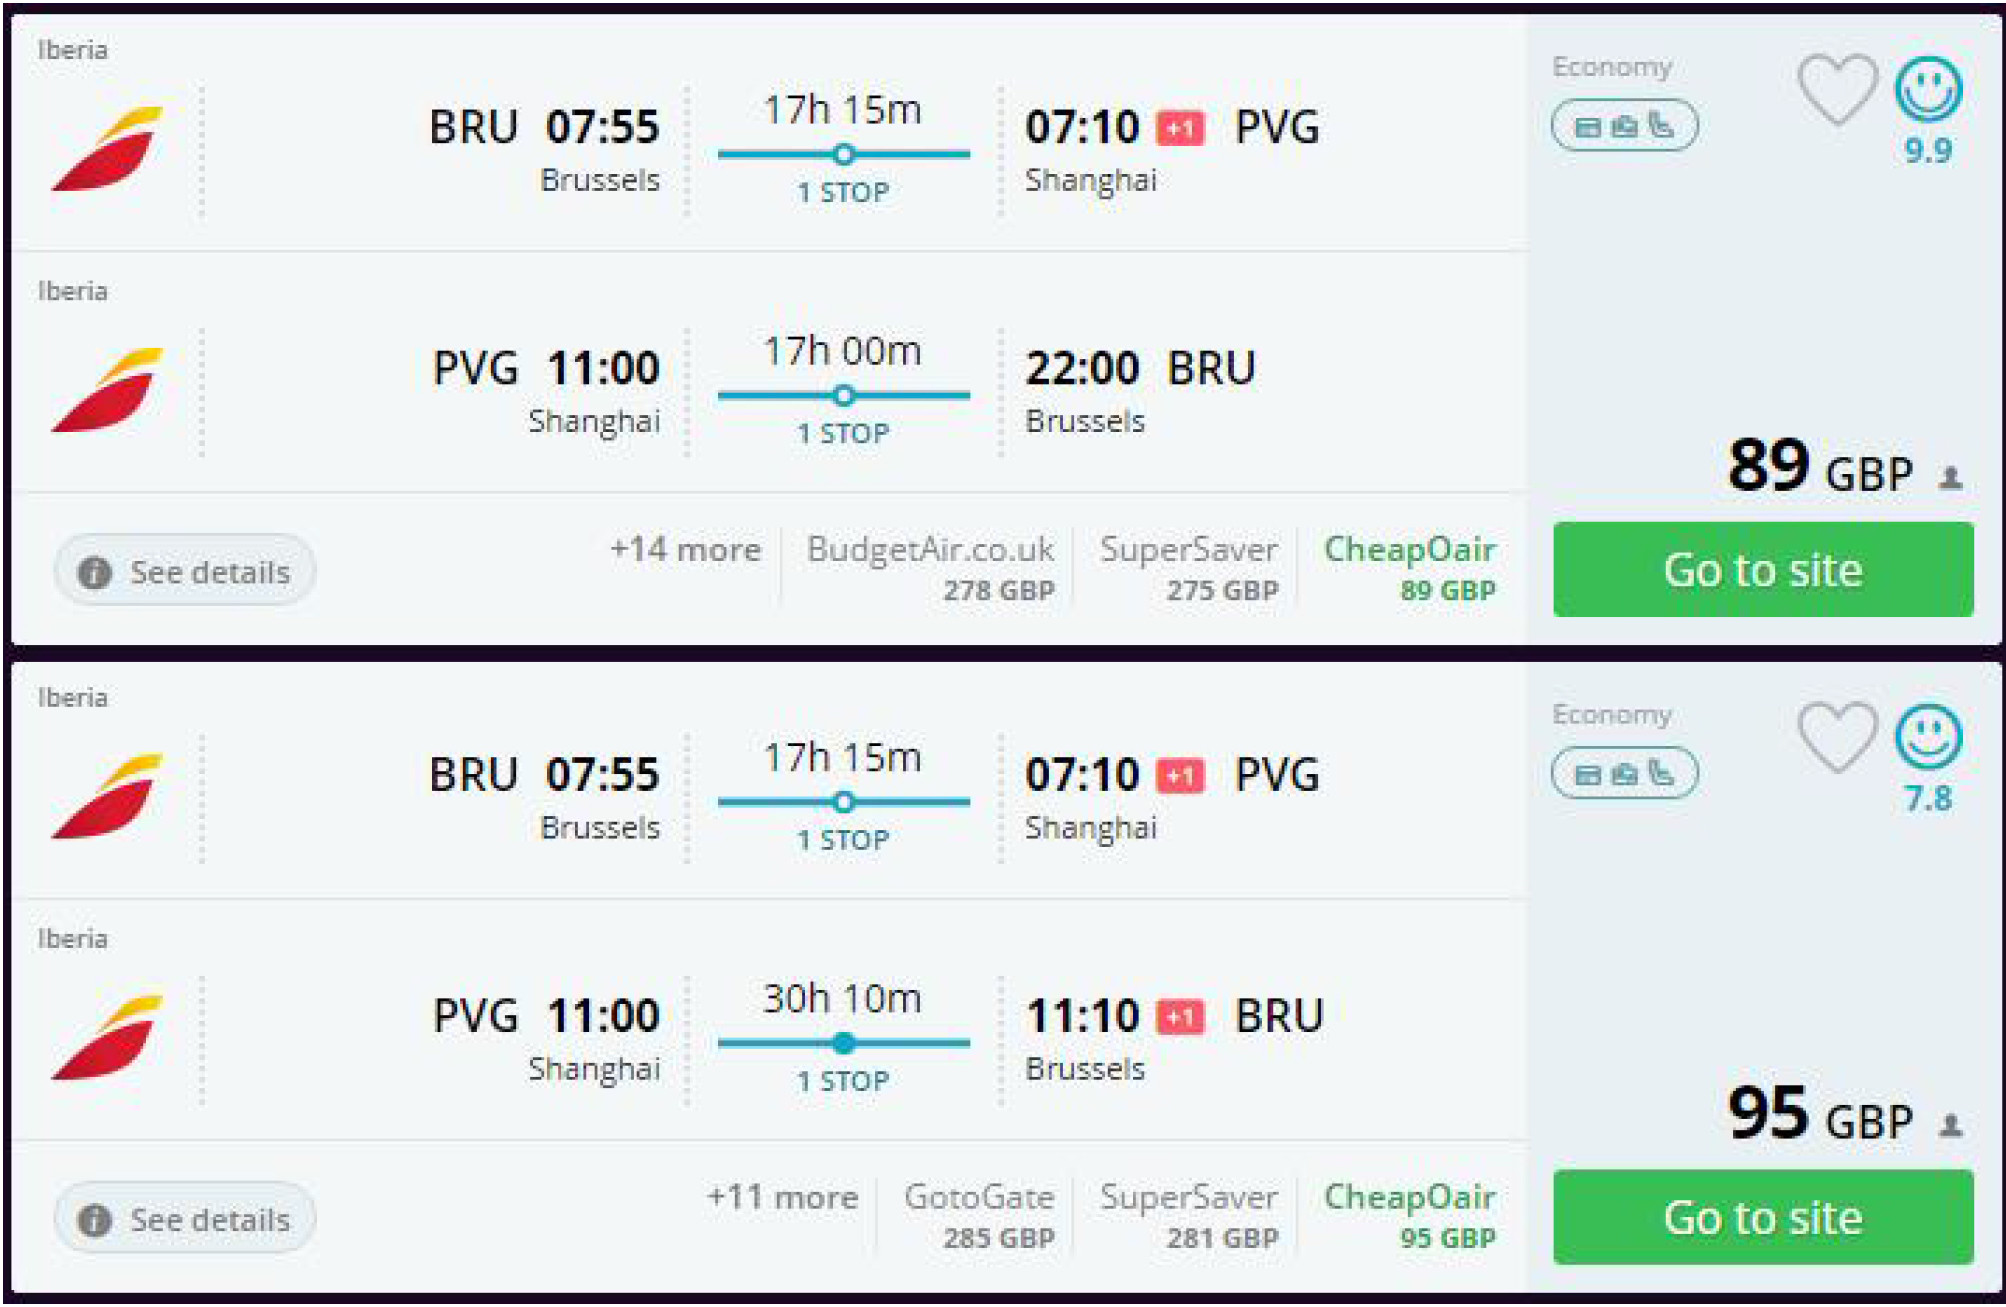This screenshot has height=1307, width=2006.
Task: Click Go to site for 89 GBP flight
Action: [x=1762, y=570]
